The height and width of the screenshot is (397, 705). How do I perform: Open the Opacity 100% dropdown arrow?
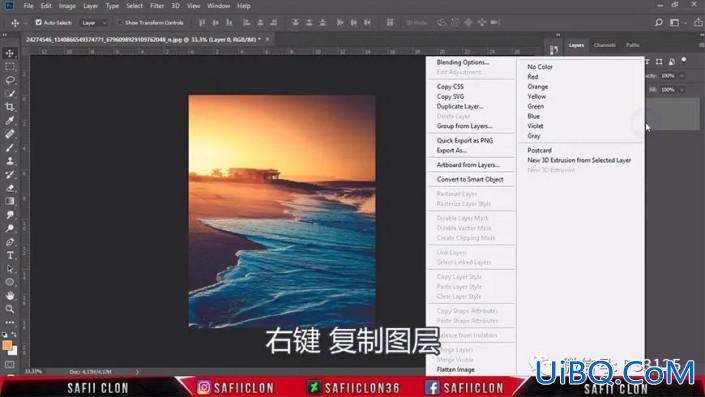tap(682, 76)
